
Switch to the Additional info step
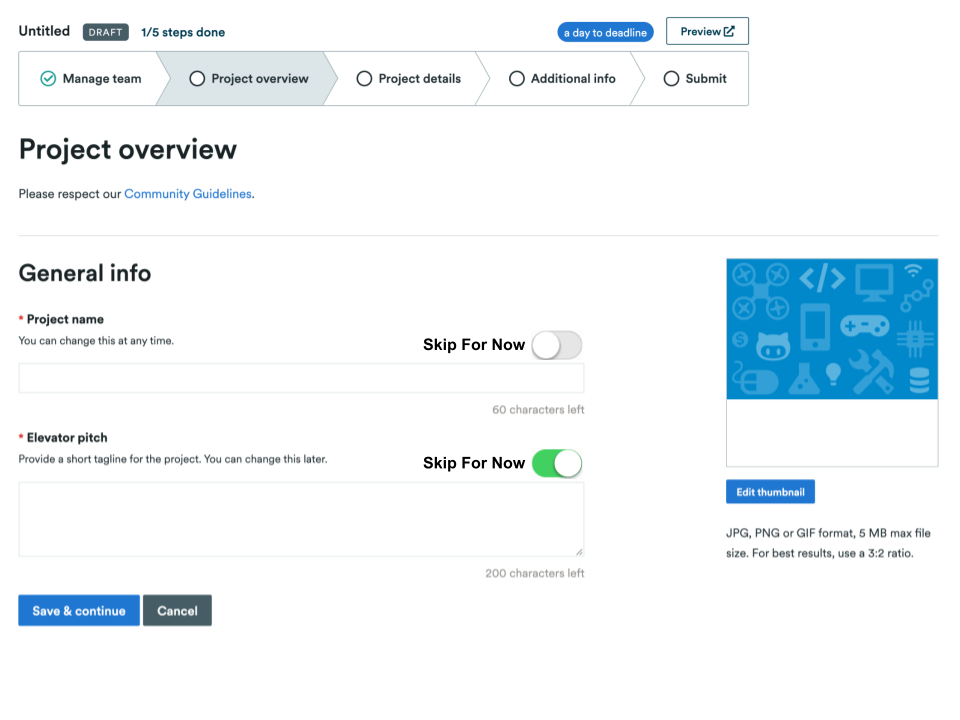pyautogui.click(x=562, y=79)
